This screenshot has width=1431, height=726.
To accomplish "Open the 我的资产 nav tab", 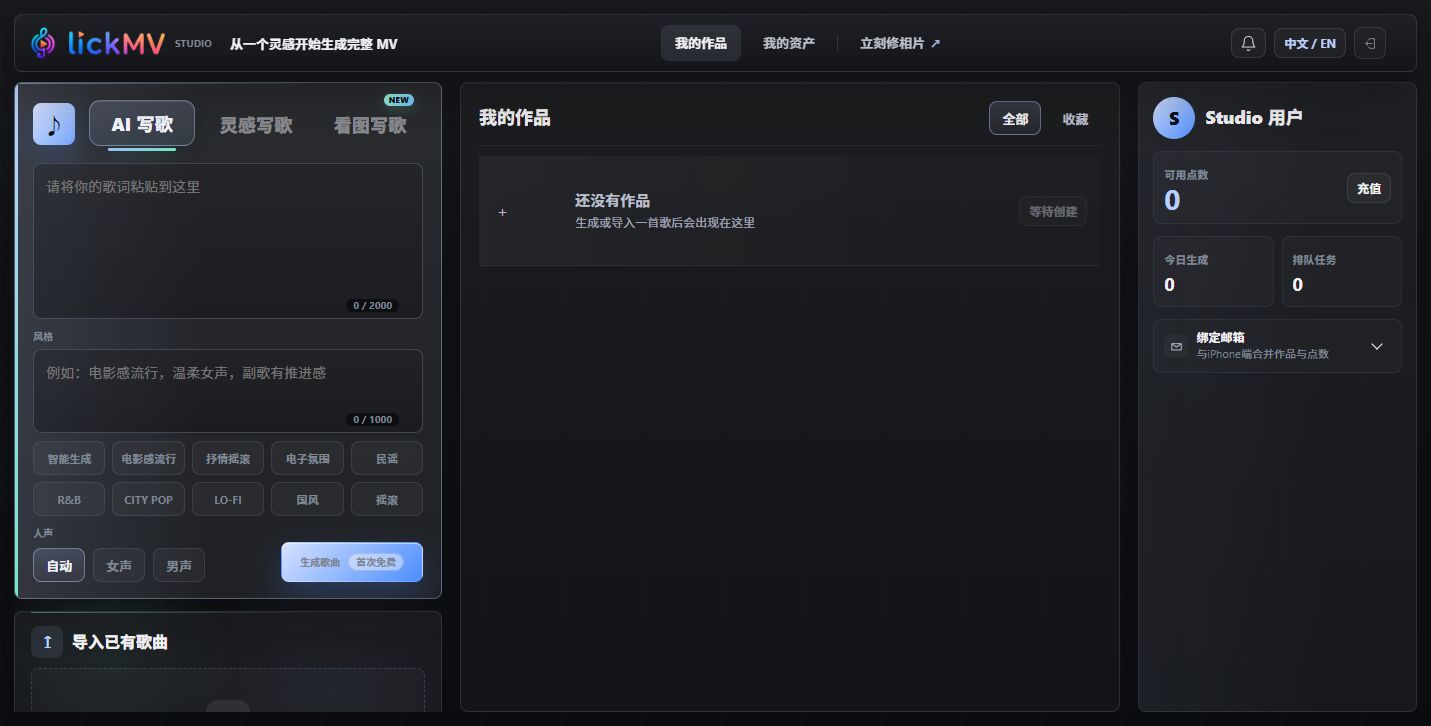I will point(789,43).
